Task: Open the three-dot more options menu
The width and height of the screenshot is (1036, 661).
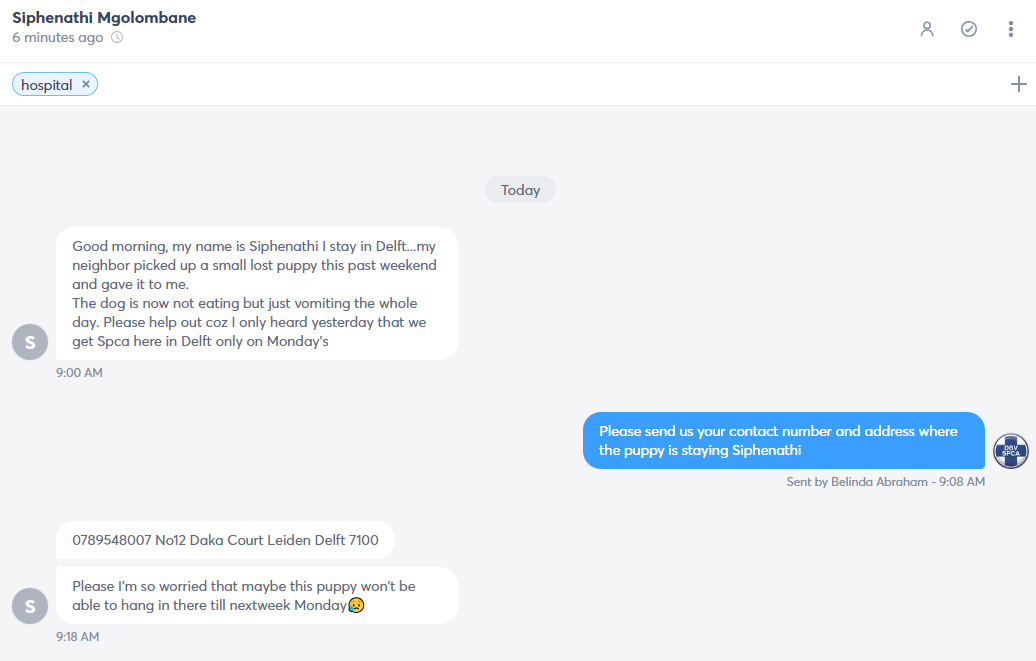Action: tap(1010, 29)
